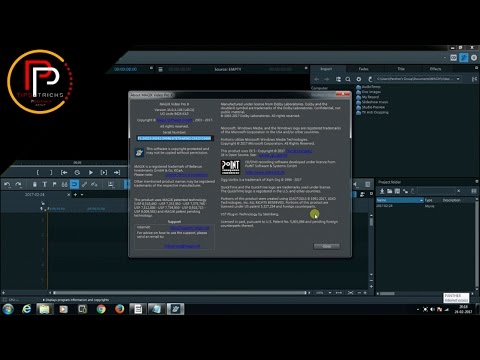
Task: Click the up-one-level arrow beside the path
Action: (370, 79)
